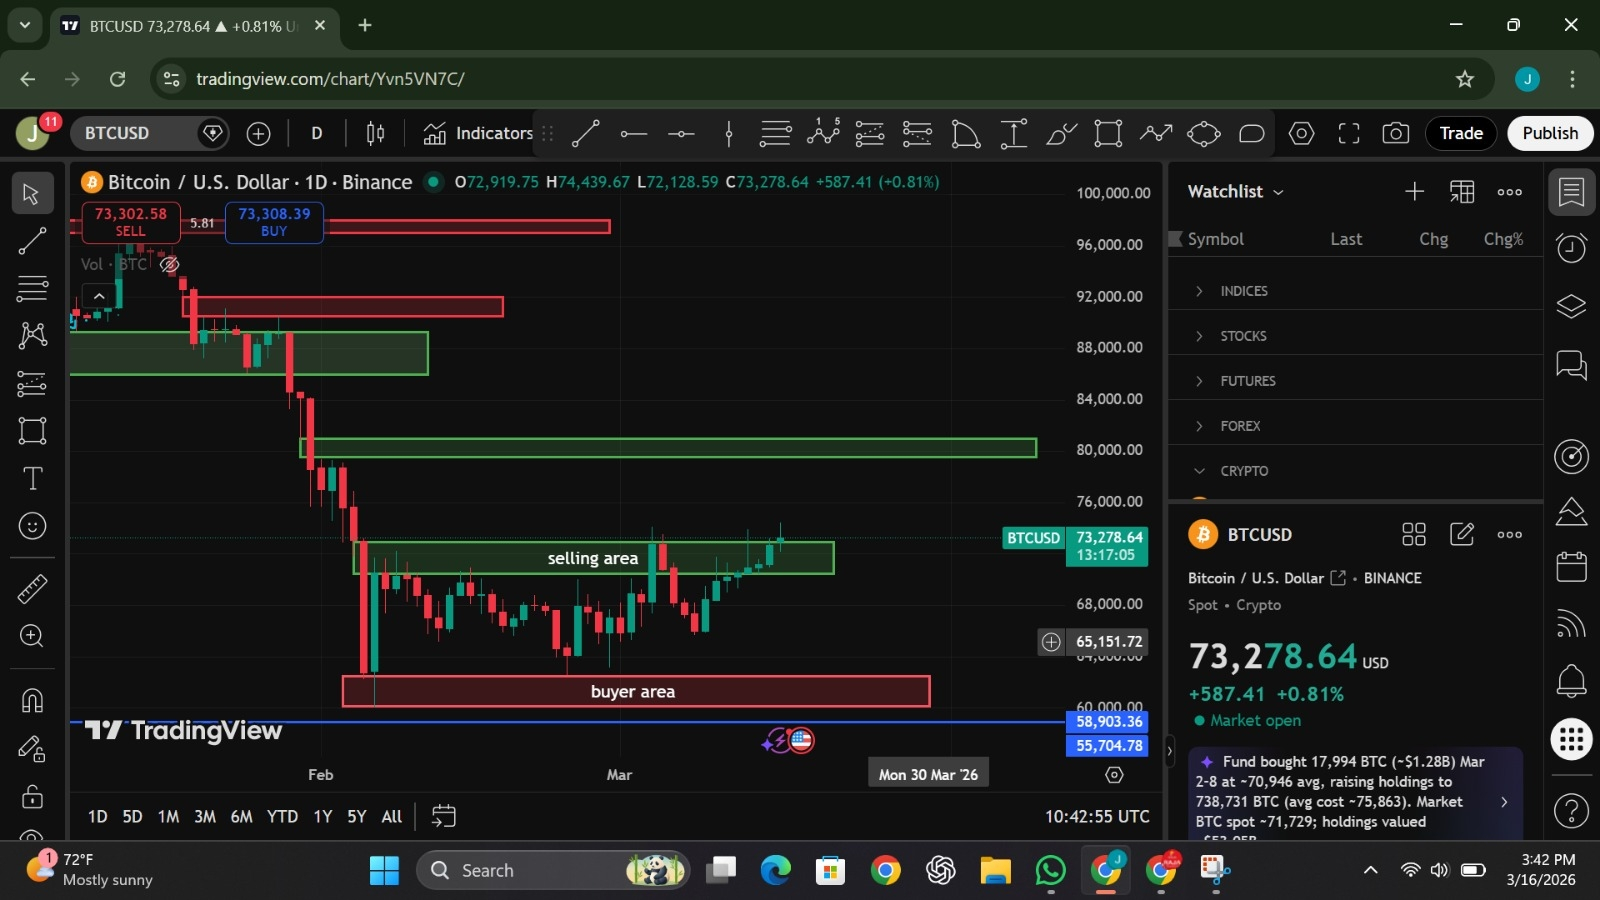Screen dimensions: 1600x900
Task: Click the 58,903.36 blue price label
Action: (1109, 721)
